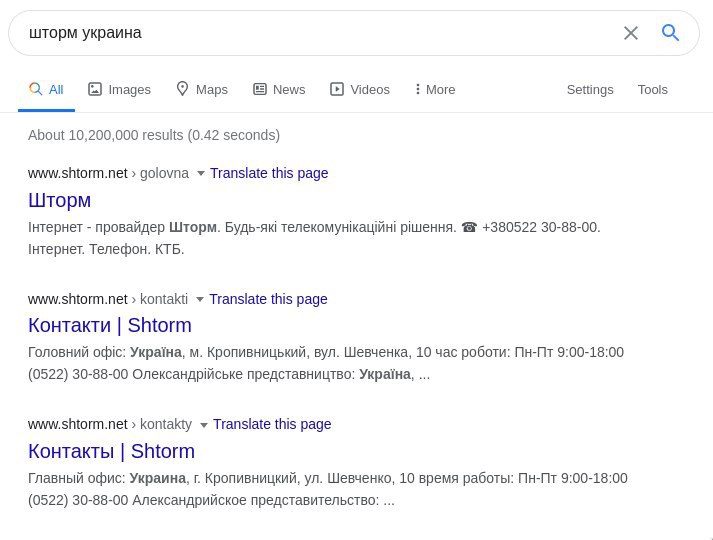Open the More search categories menu
The image size is (713, 540).
point(435,90)
